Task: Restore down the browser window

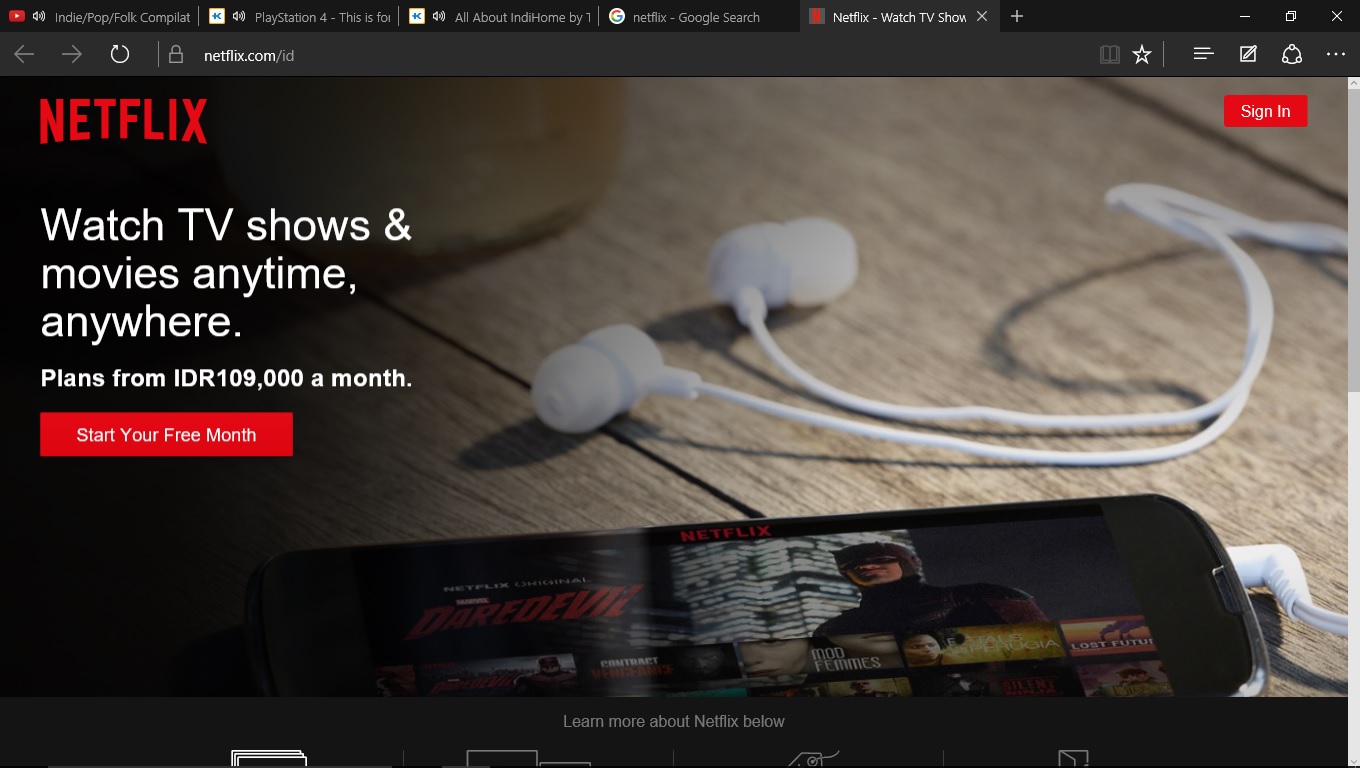Action: [1291, 17]
